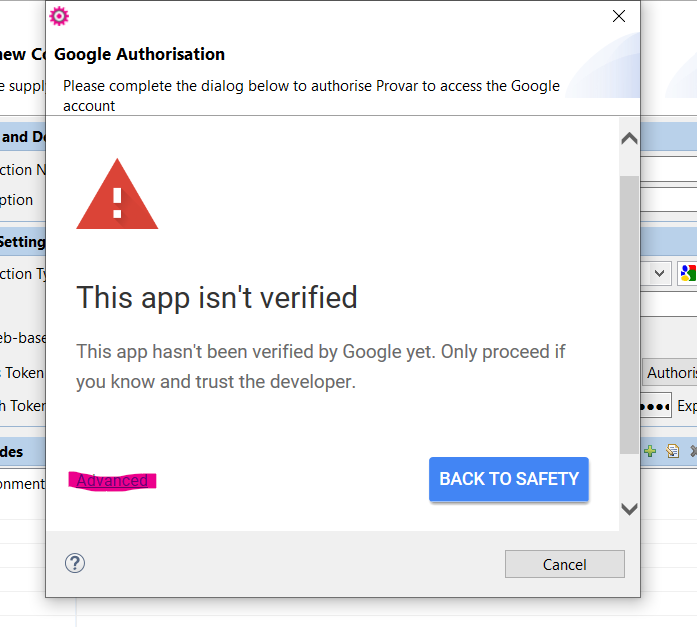Image resolution: width=697 pixels, height=627 pixels.
Task: Click the unverified app warning paragraph
Action: click(321, 366)
